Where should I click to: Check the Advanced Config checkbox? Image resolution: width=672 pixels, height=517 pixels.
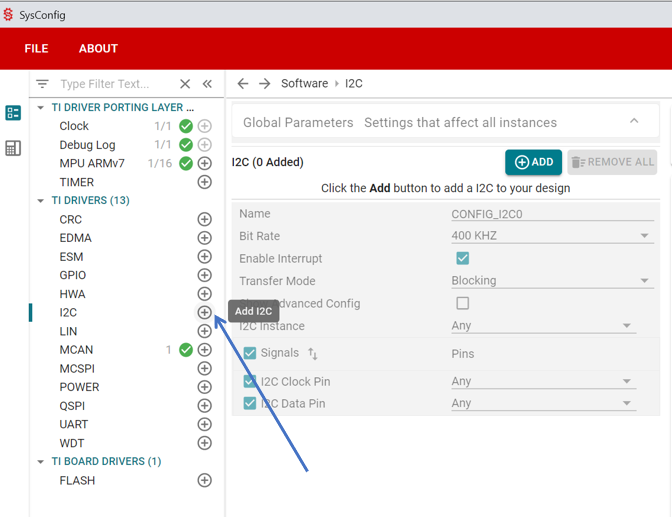click(462, 304)
